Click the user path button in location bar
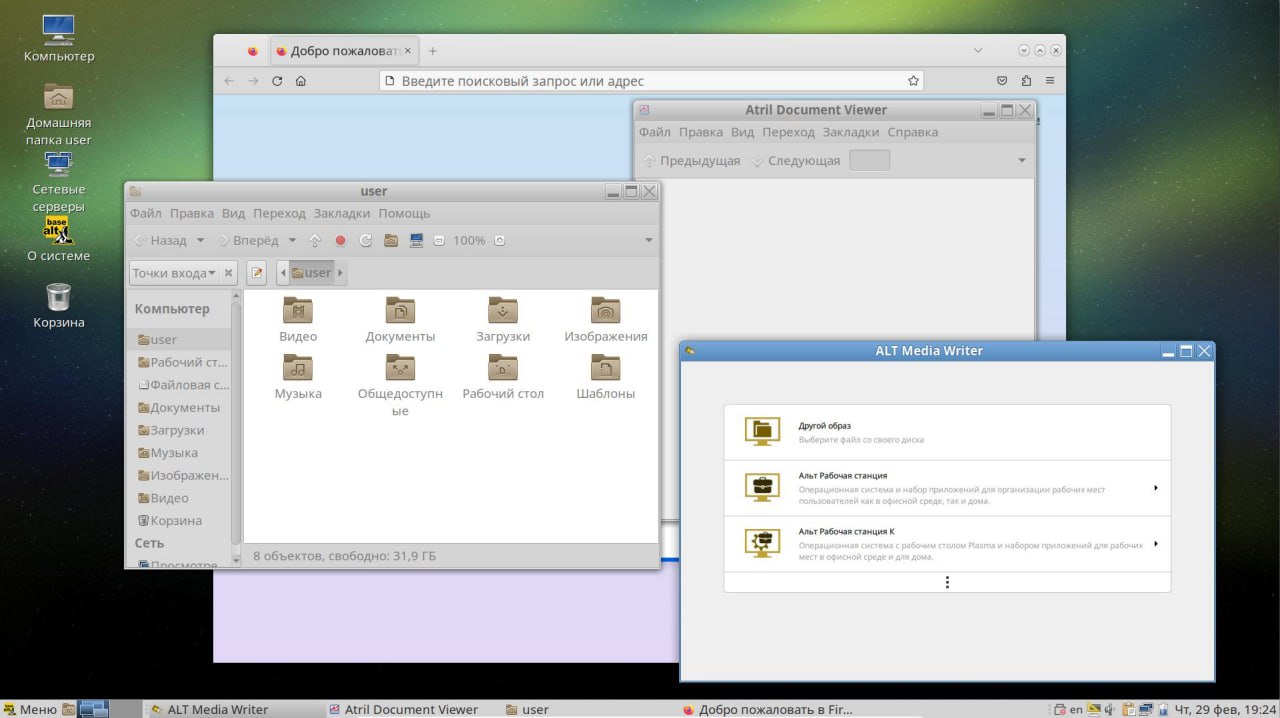Viewport: 1280px width, 718px height. (311, 272)
